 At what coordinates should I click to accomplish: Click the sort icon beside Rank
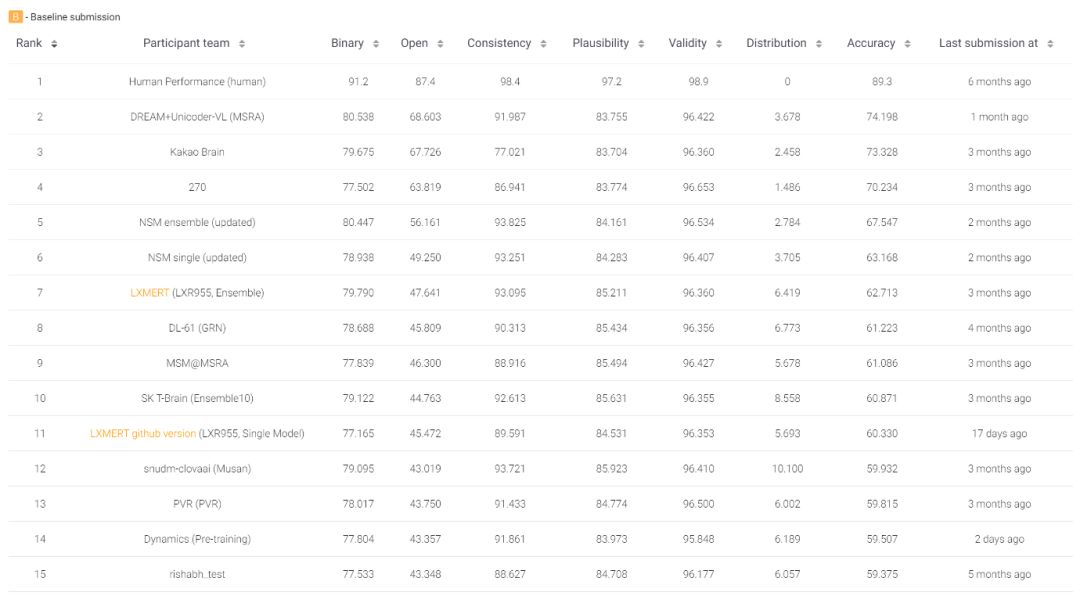coord(54,44)
